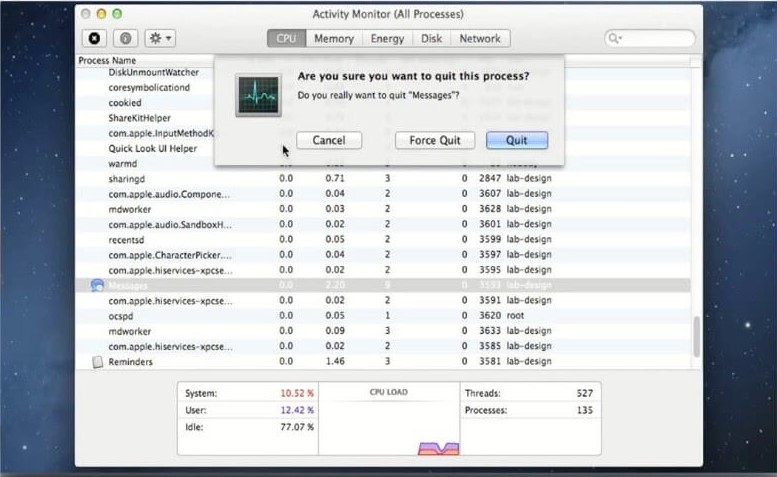Viewport: 777px width, 477px height.
Task: Click the Processes count 135
Action: (x=584, y=410)
